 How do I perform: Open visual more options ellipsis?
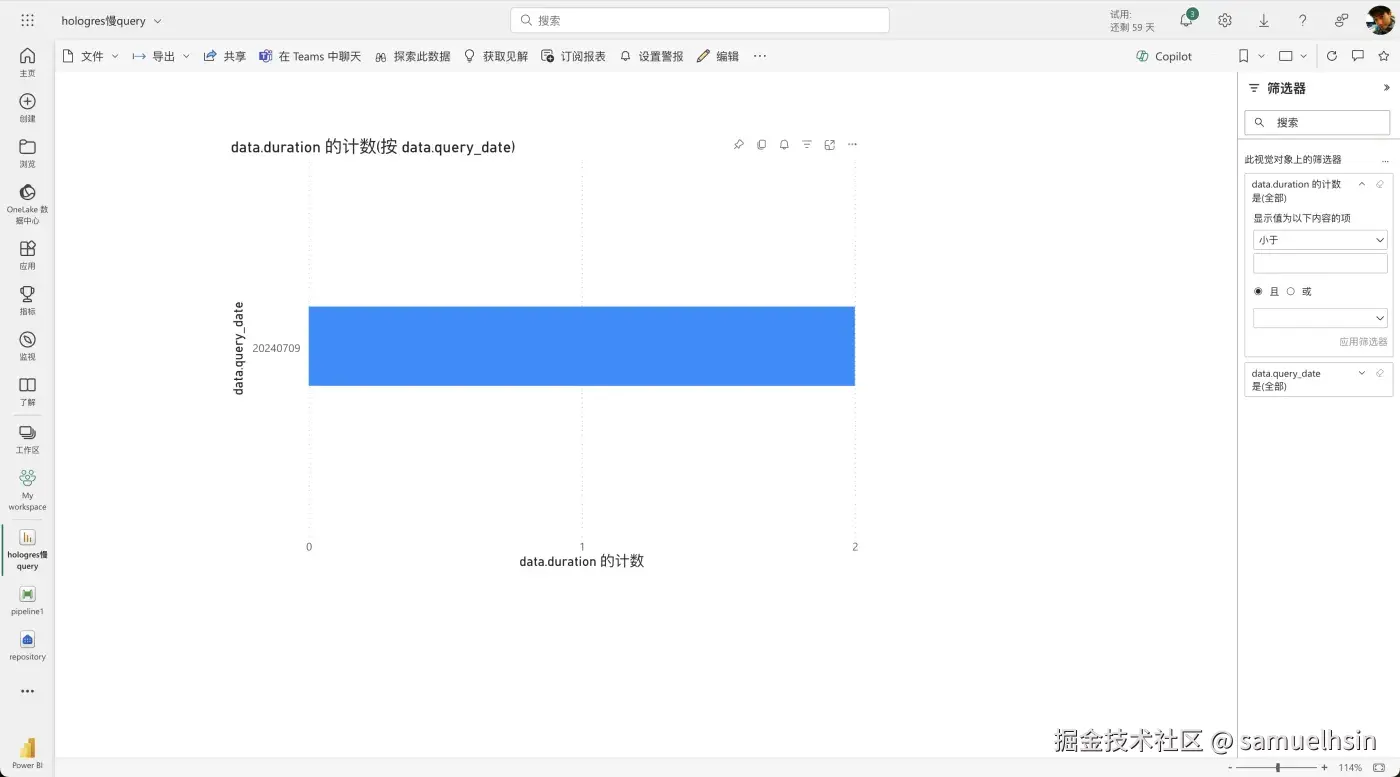tap(852, 145)
